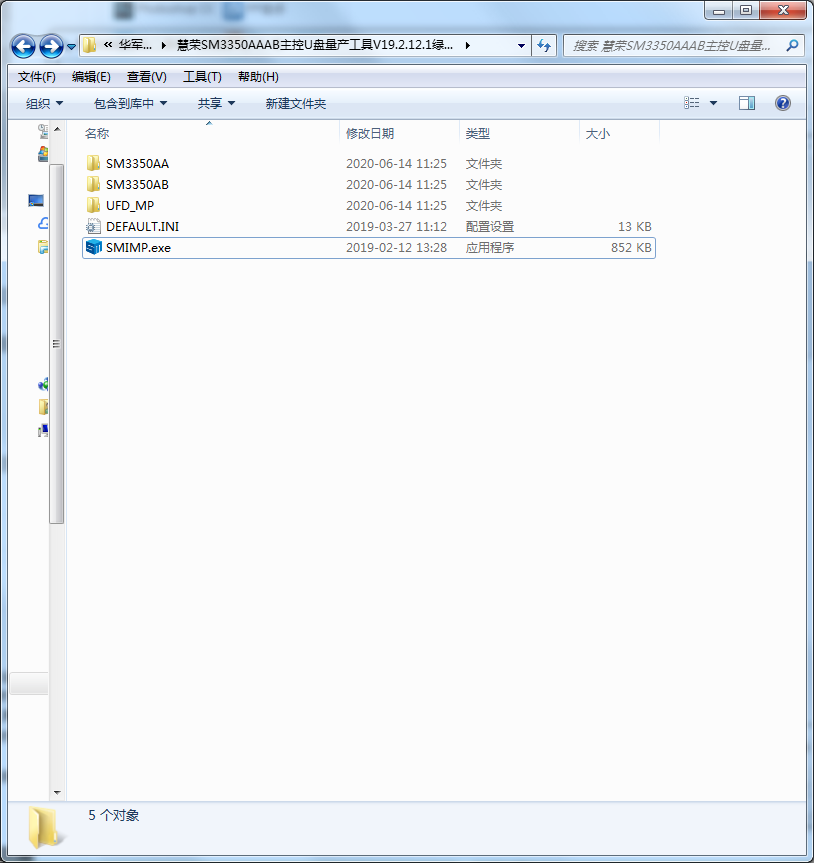The height and width of the screenshot is (863, 814).
Task: Sort by the 名称 column header
Action: (97, 134)
